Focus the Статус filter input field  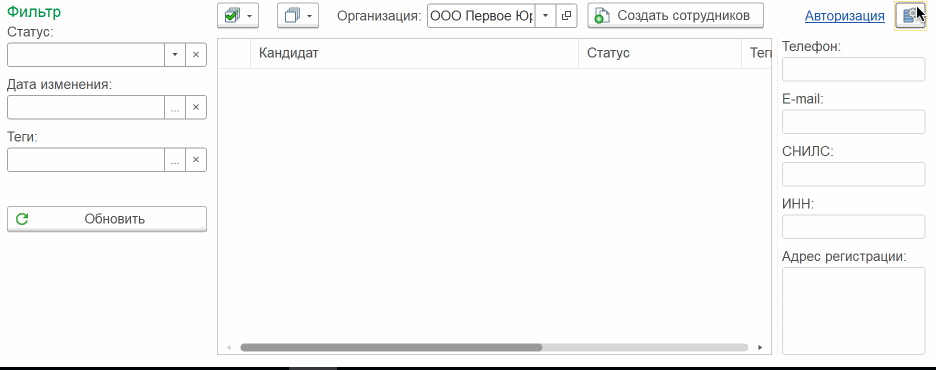[x=86, y=54]
